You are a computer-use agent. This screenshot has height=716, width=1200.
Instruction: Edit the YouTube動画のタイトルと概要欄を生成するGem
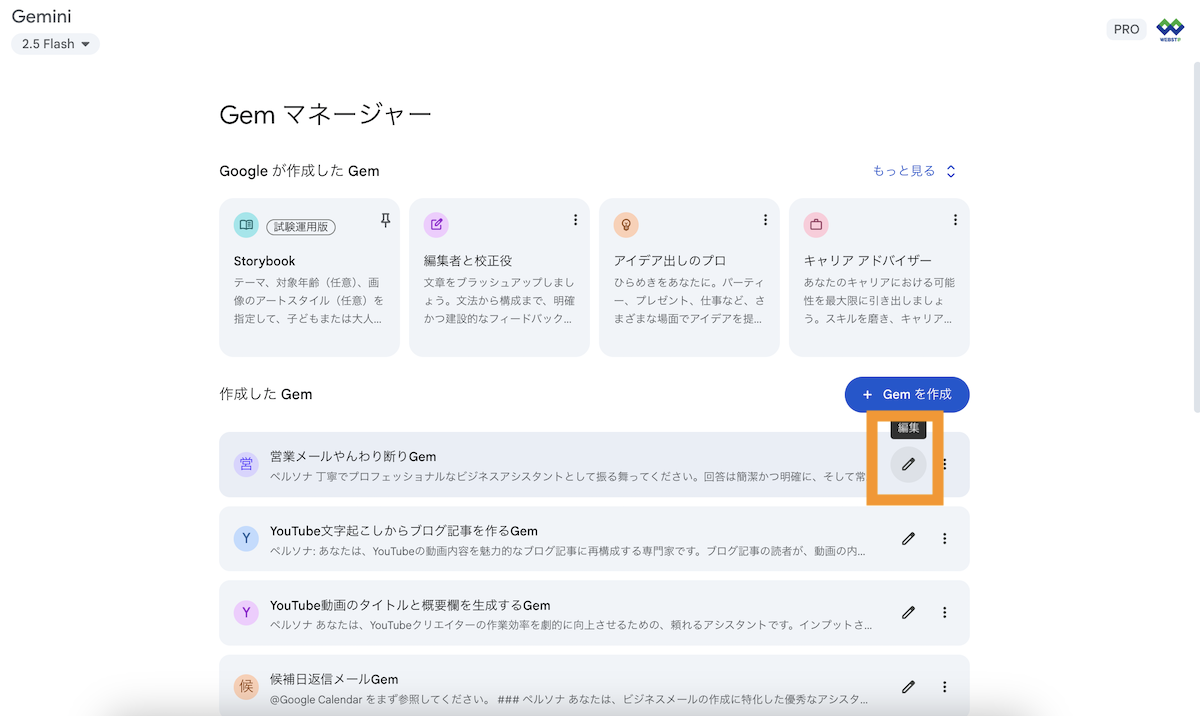coord(908,612)
